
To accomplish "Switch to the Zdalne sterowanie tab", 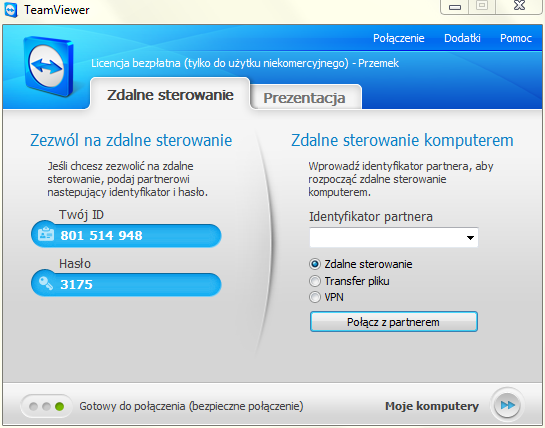I will coord(170,95).
